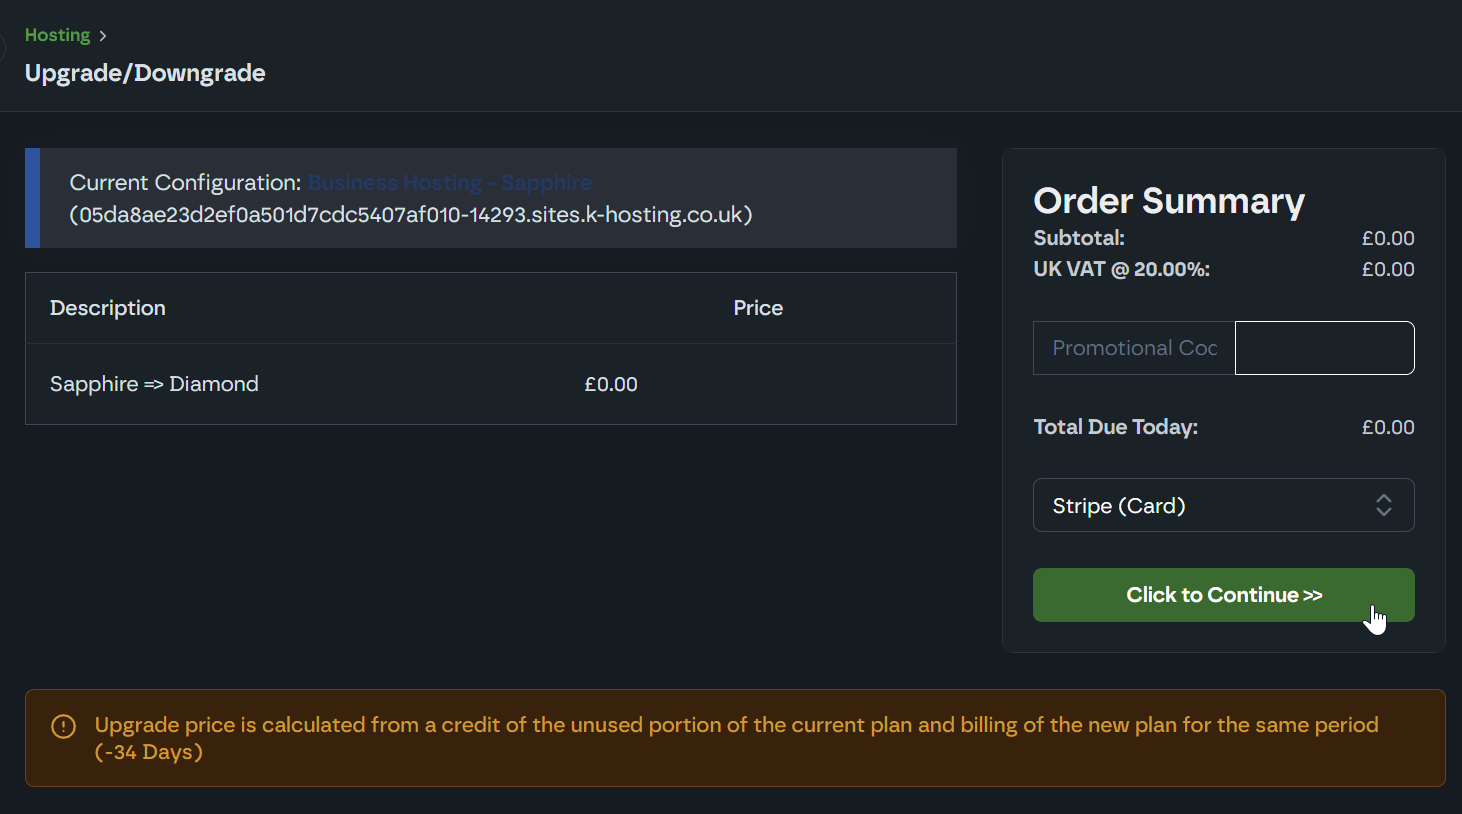Click the breadcrumb chevron after Hosting

[103, 36]
